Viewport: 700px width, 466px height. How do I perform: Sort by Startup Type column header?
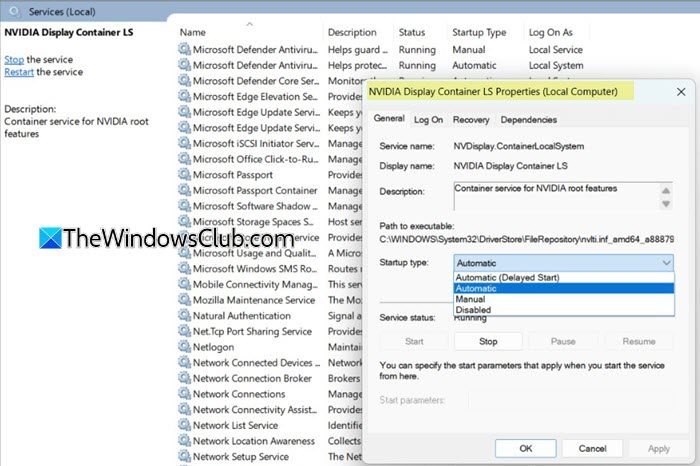pyautogui.click(x=486, y=32)
